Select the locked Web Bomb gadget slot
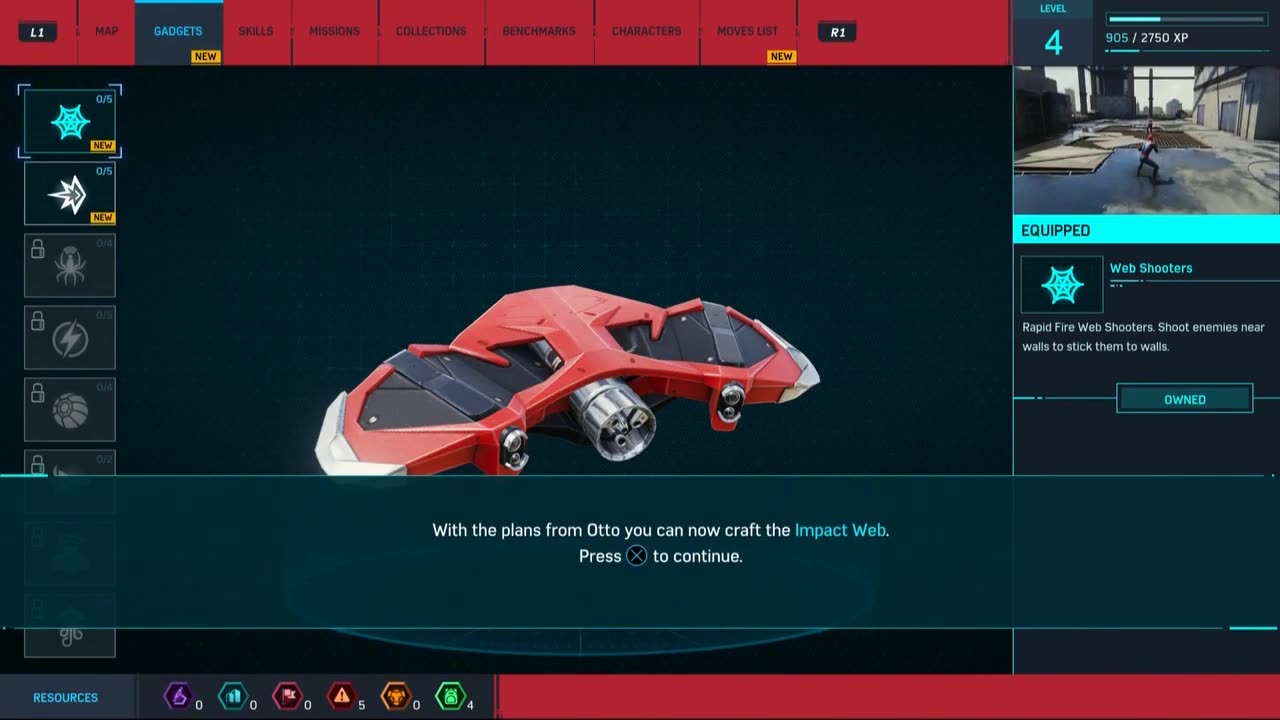The image size is (1280, 720). point(70,410)
